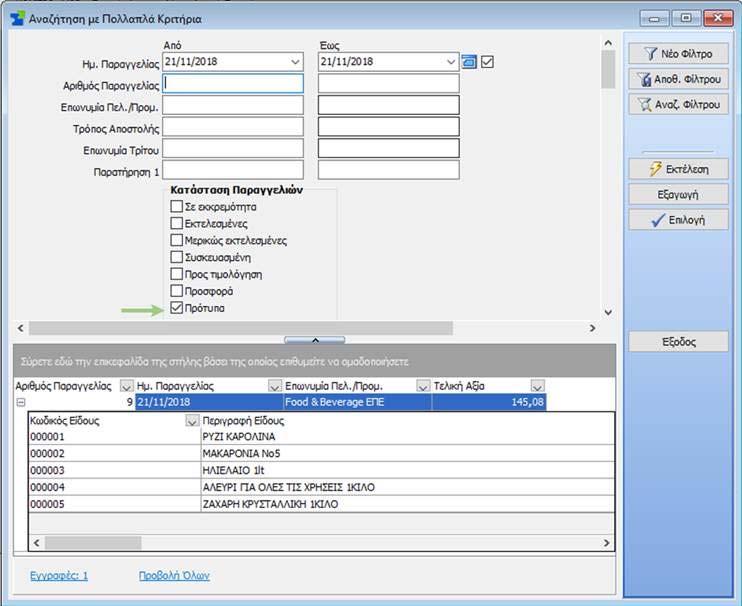
Task: Open Τελική Αξία column filter dropdown
Action: (538, 386)
